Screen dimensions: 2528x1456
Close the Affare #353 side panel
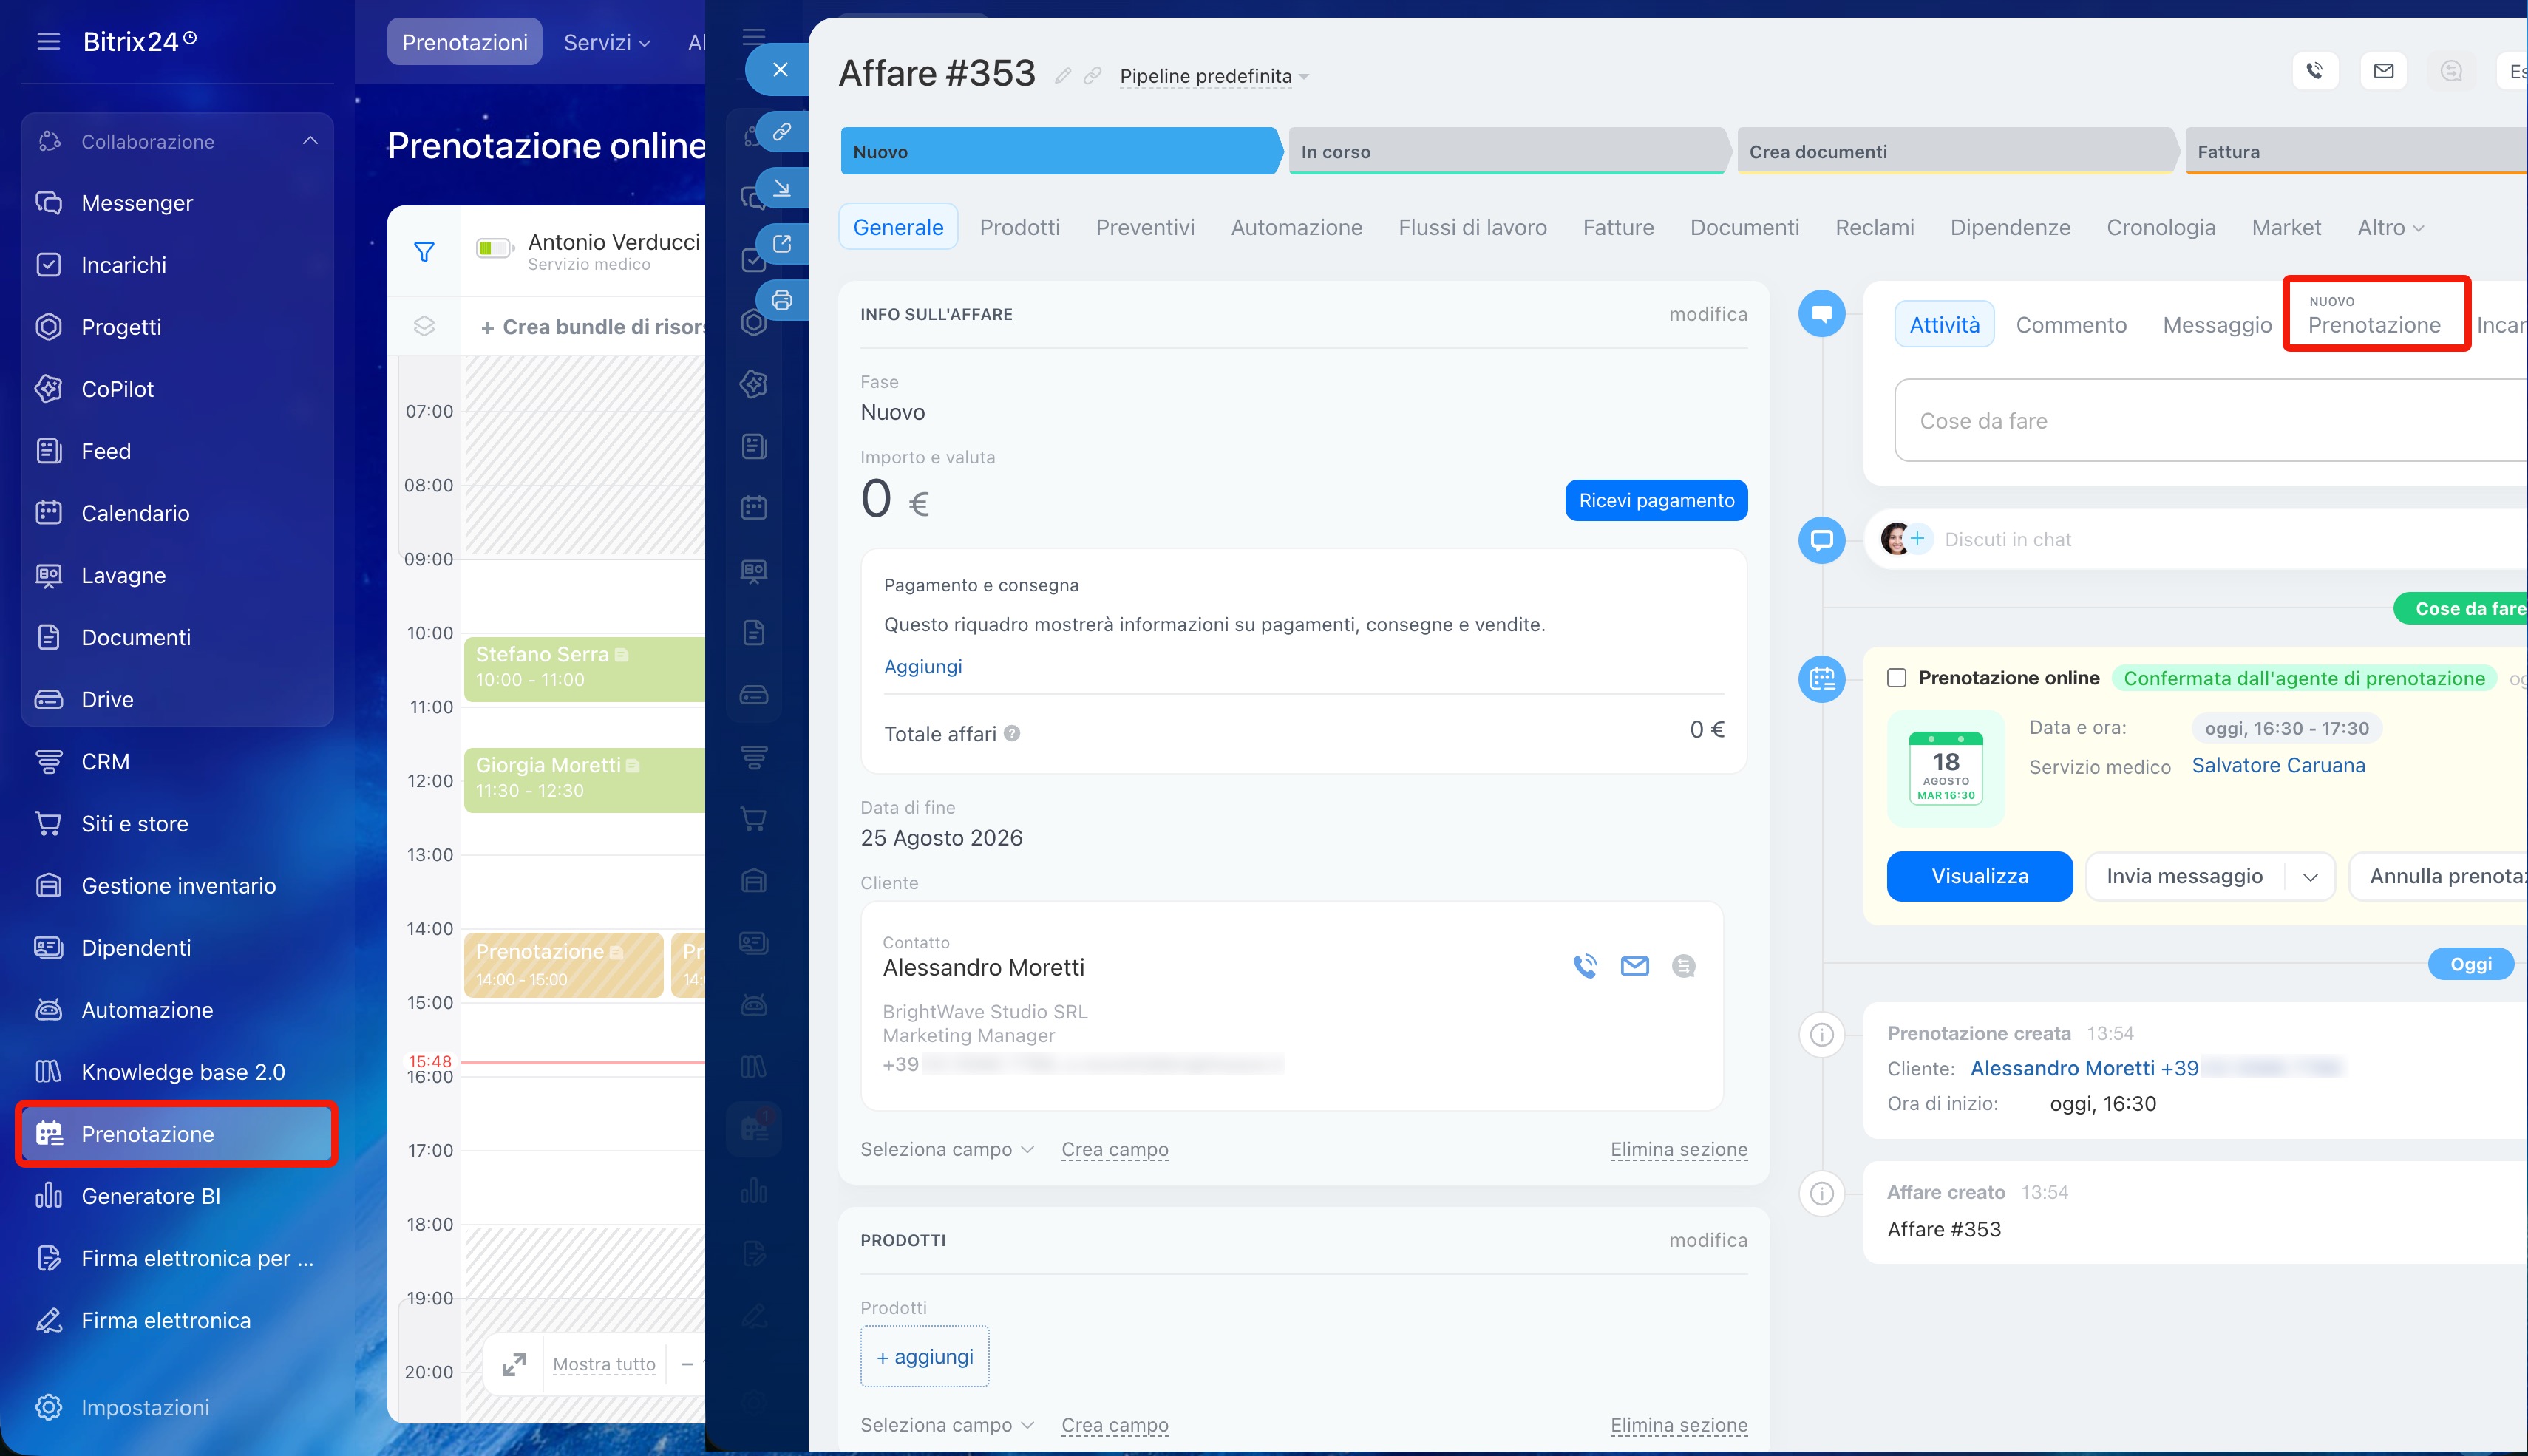coord(781,69)
